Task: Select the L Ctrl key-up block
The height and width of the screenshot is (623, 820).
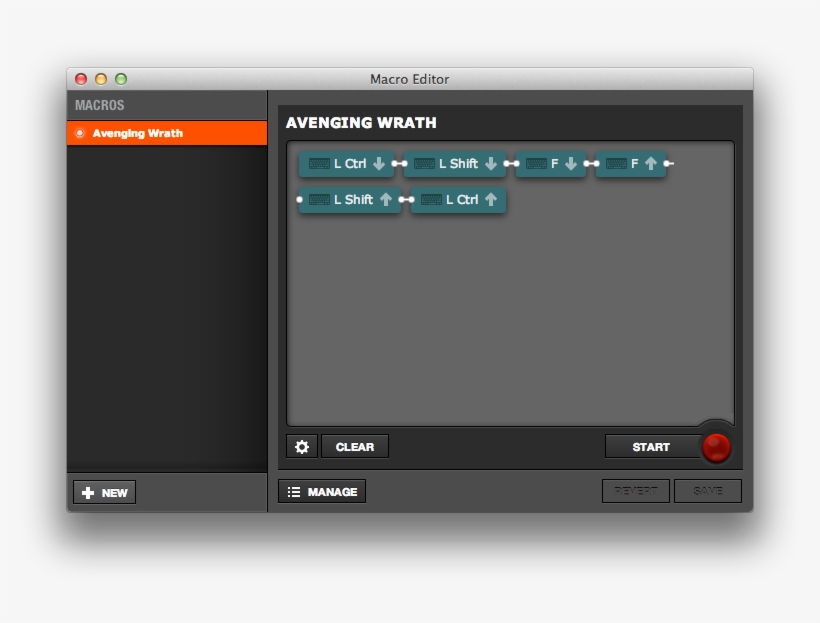Action: pyautogui.click(x=458, y=200)
